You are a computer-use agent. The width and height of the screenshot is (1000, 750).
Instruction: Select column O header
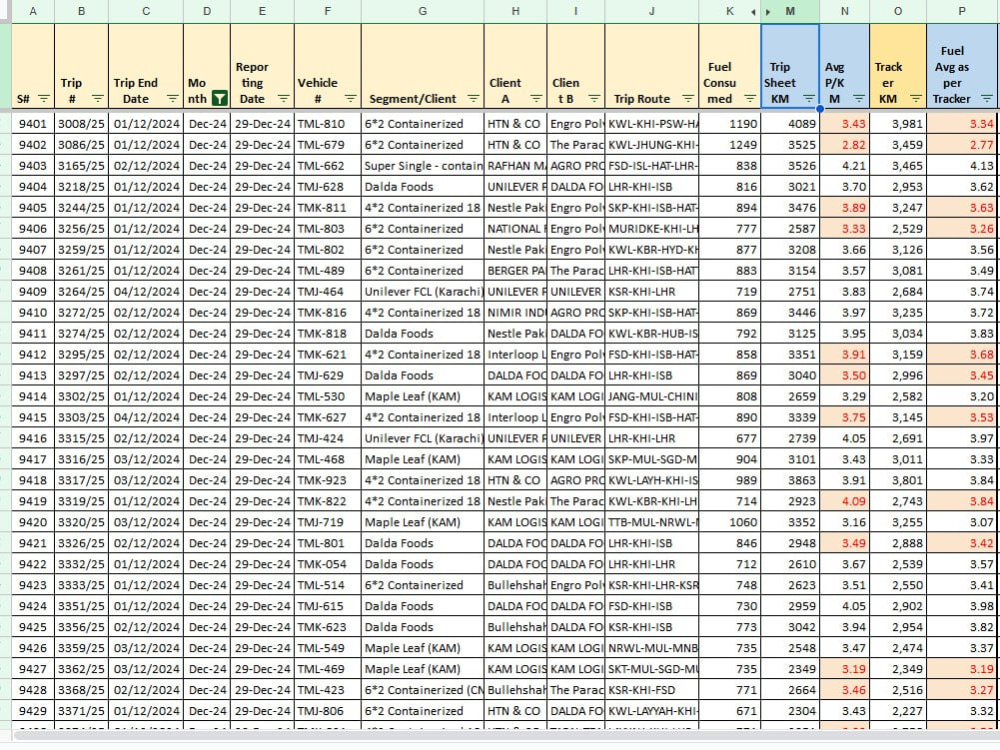(898, 11)
